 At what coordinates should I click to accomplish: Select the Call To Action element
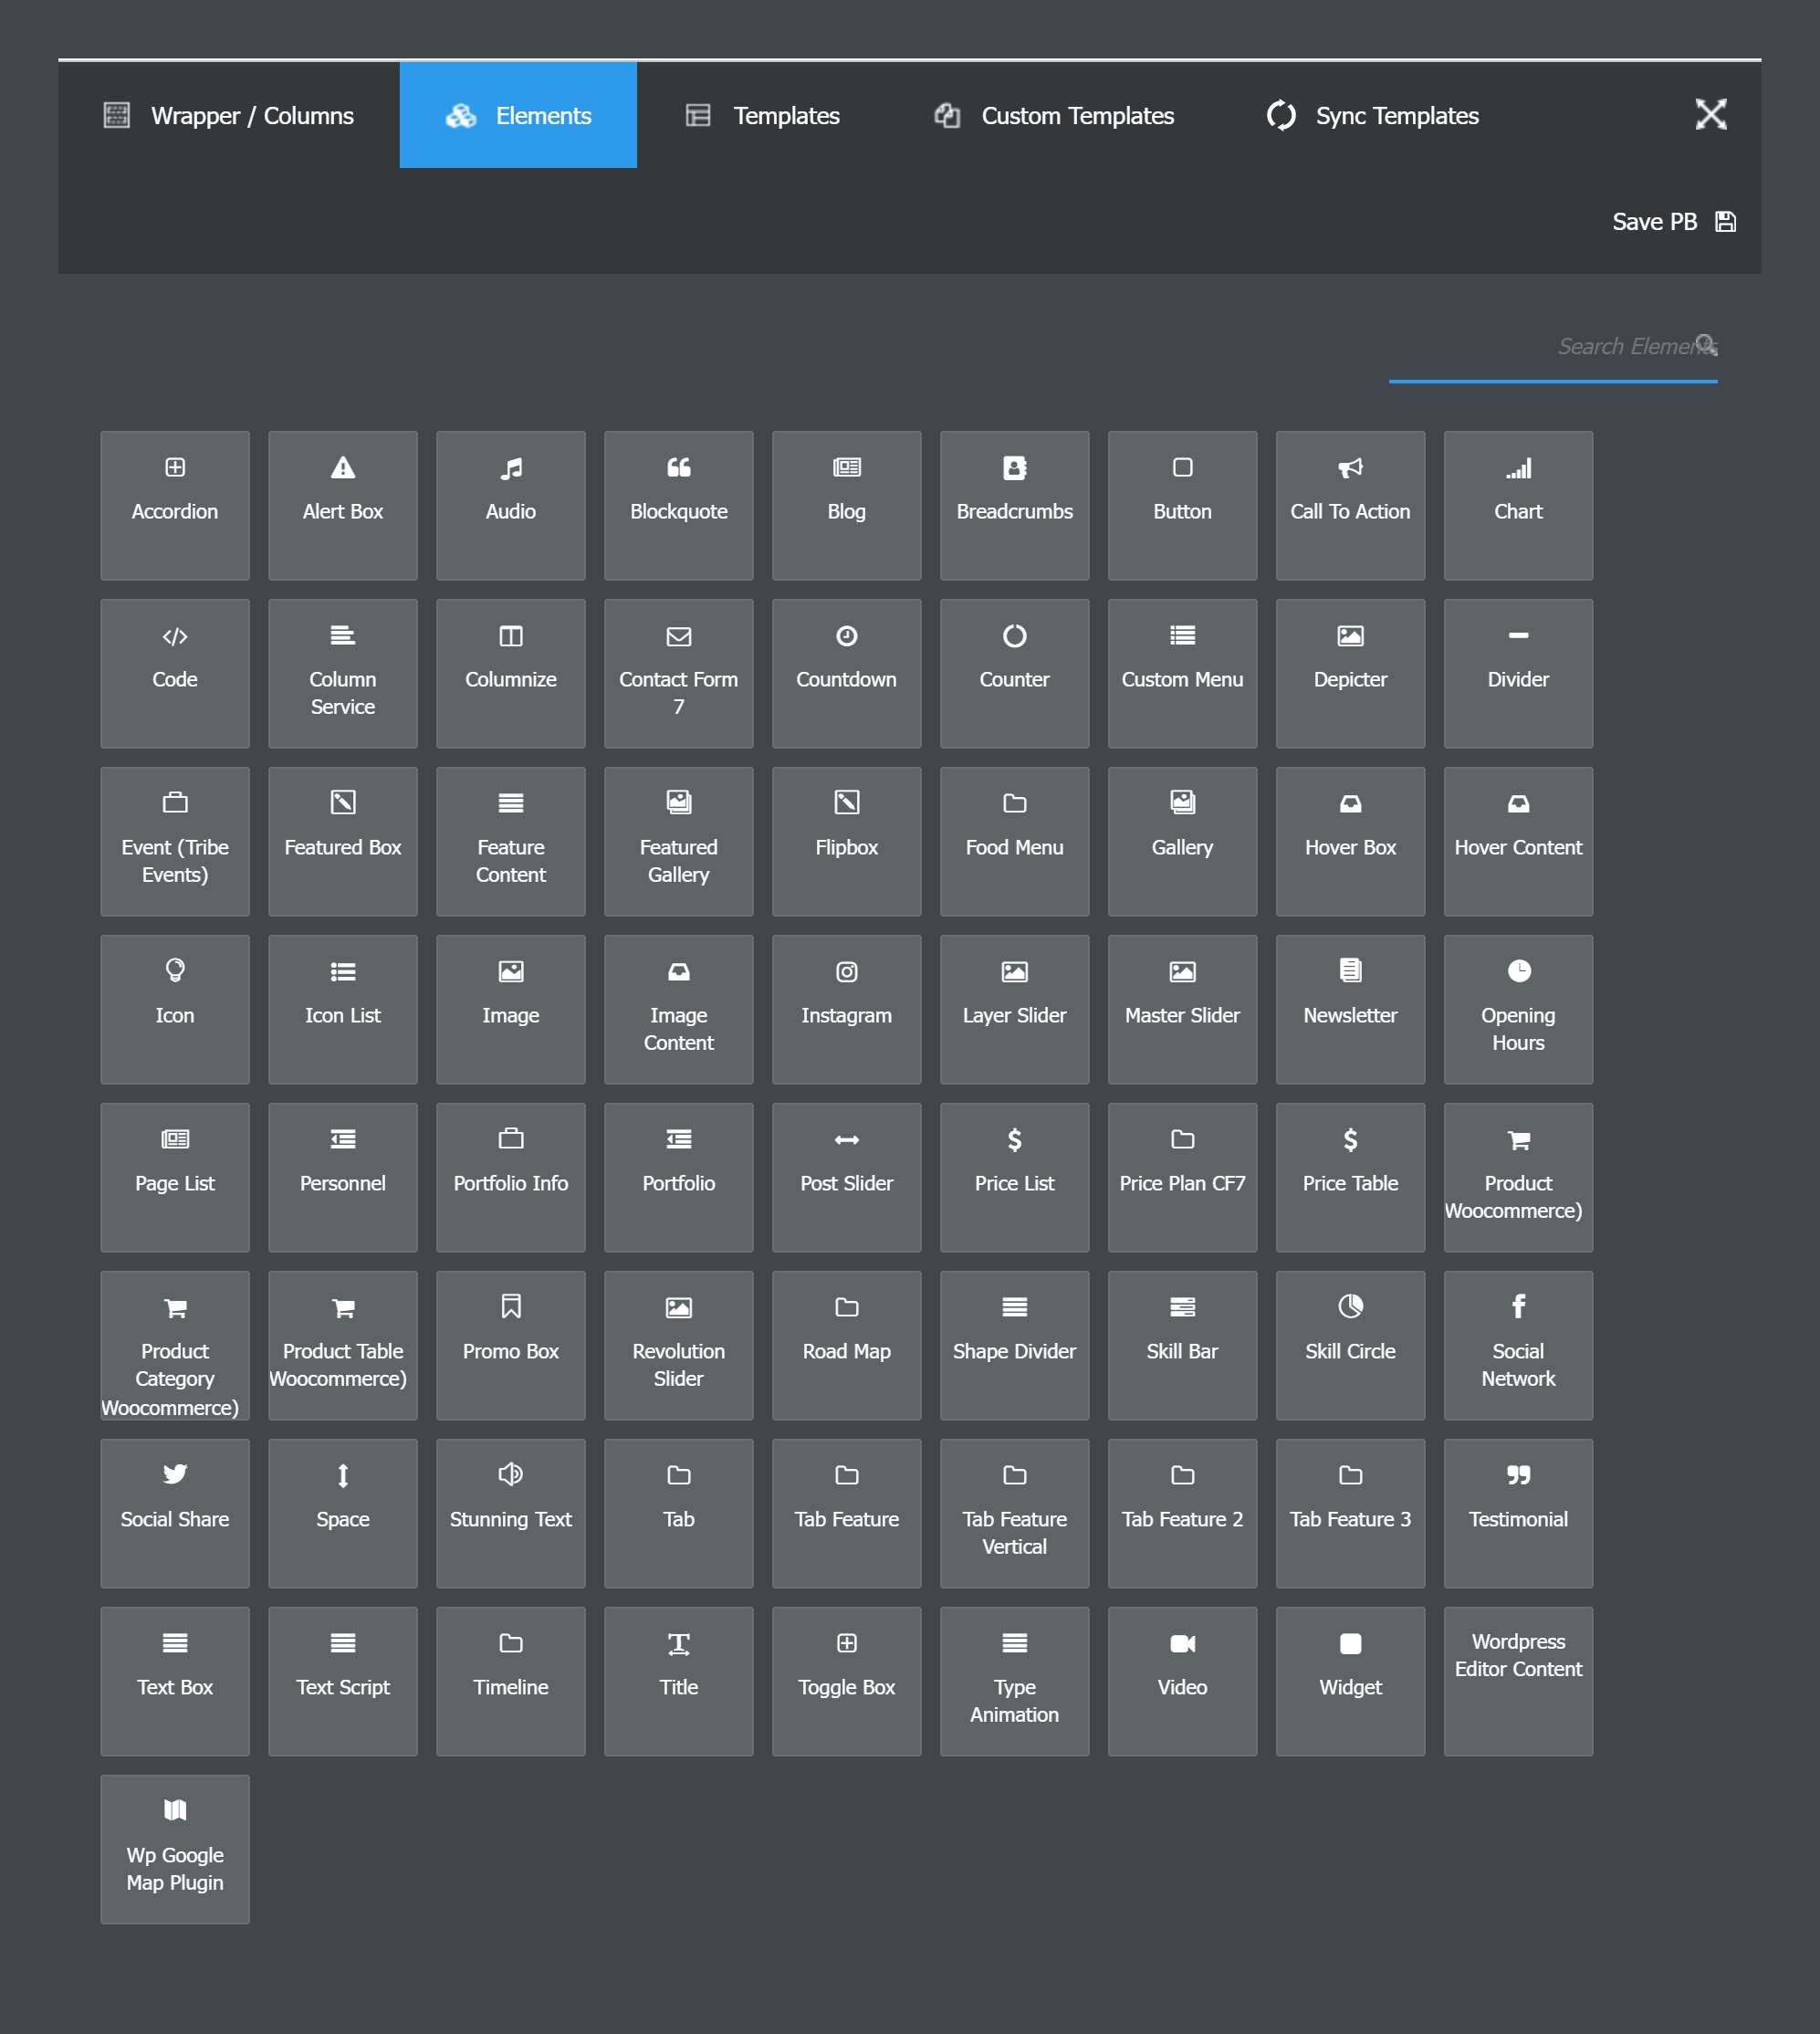pos(1351,505)
